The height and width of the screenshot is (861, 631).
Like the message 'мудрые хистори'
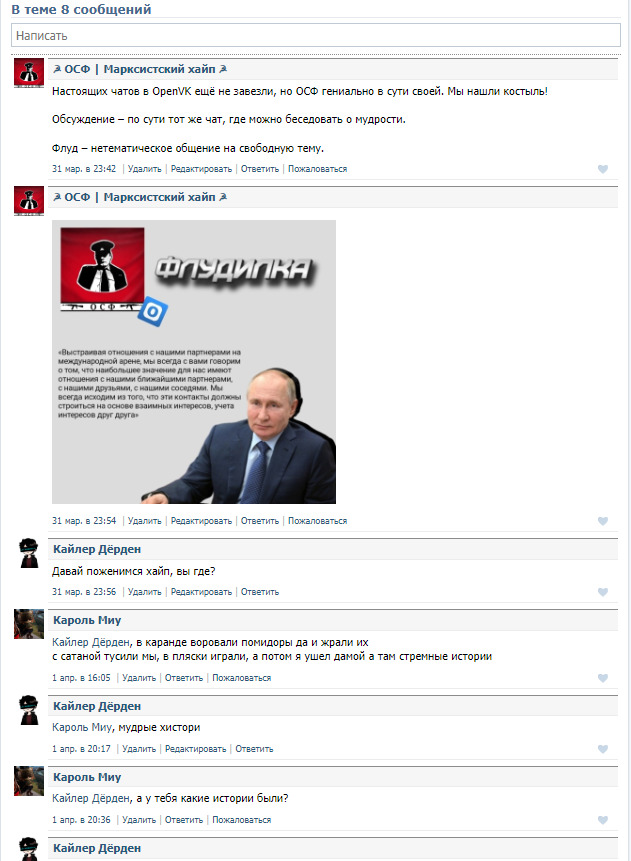pos(602,749)
